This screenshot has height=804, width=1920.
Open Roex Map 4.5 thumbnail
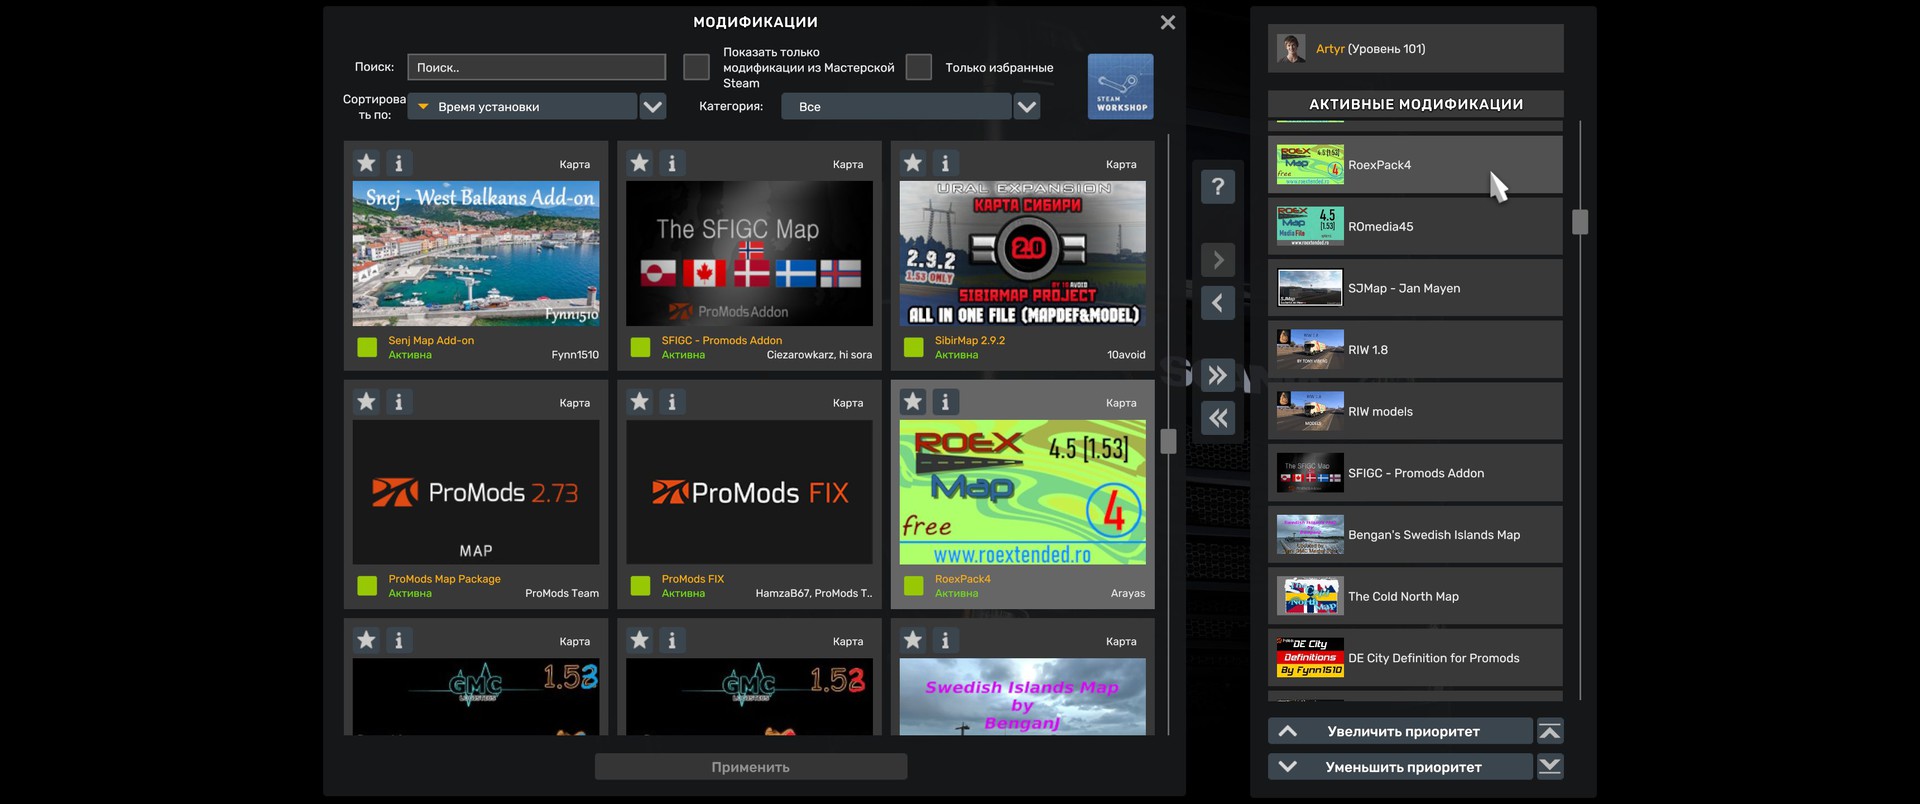[1022, 492]
